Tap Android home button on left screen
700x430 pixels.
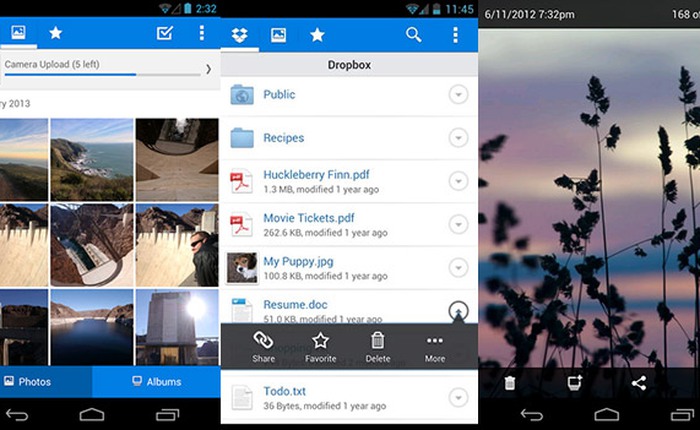pyautogui.click(x=92, y=415)
